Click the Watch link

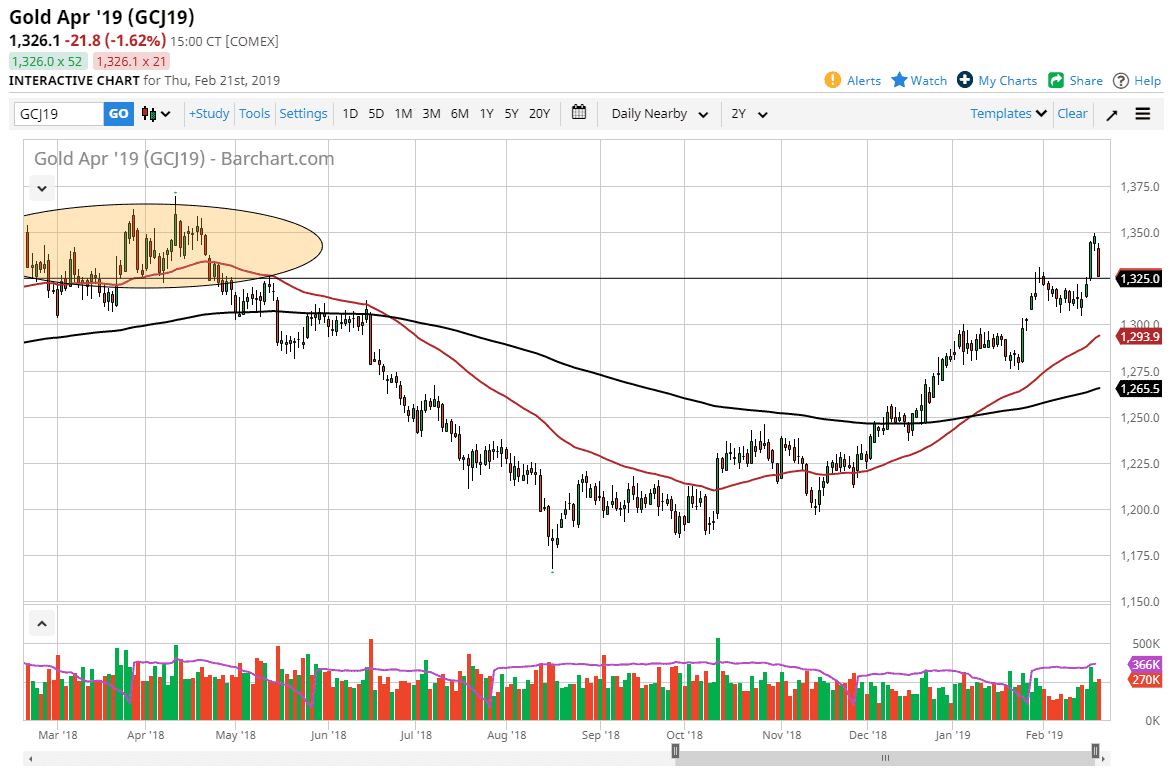pyautogui.click(x=928, y=81)
